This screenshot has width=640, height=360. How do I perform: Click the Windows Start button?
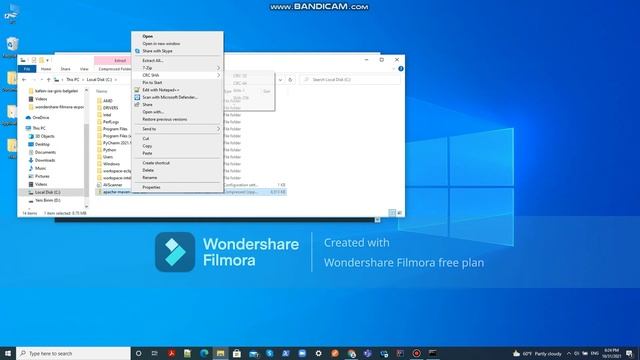pos(8,353)
